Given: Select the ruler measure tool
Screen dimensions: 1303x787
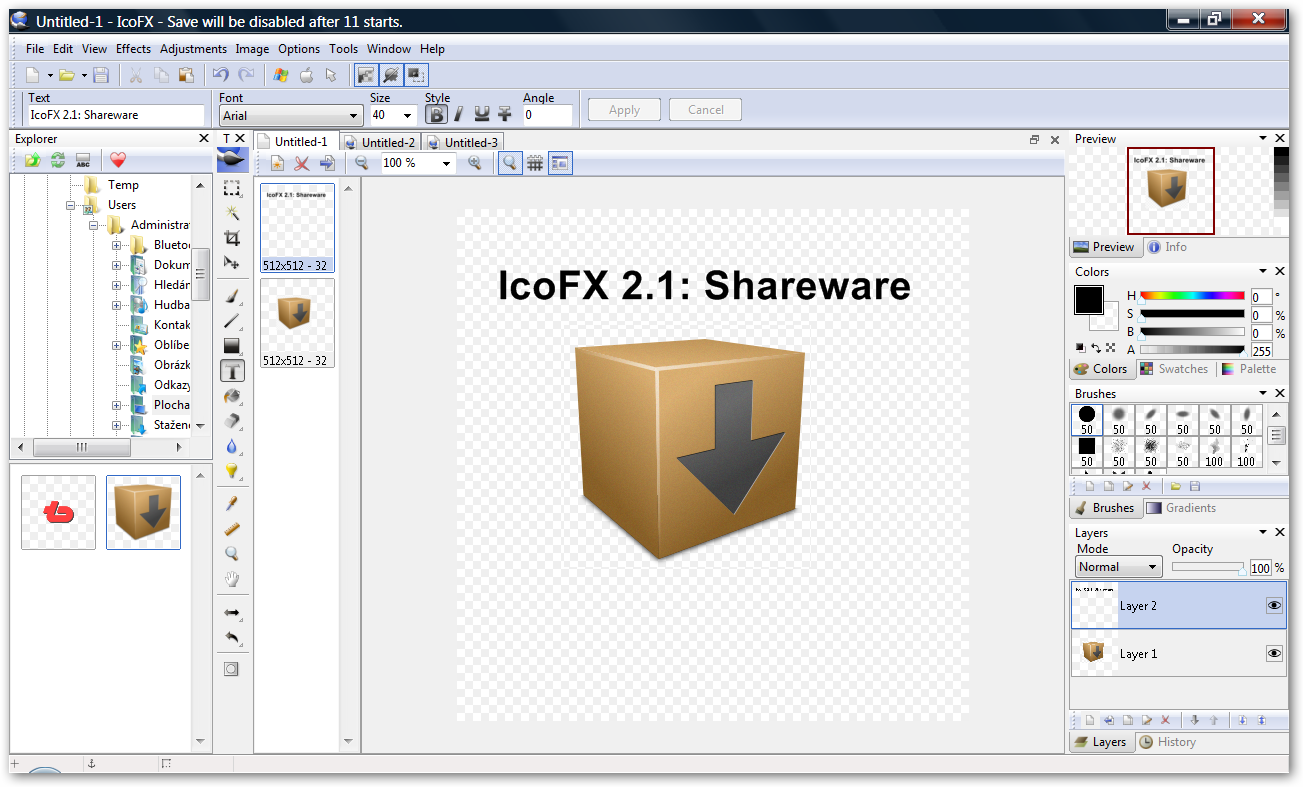Looking at the screenshot, I should point(232,529).
